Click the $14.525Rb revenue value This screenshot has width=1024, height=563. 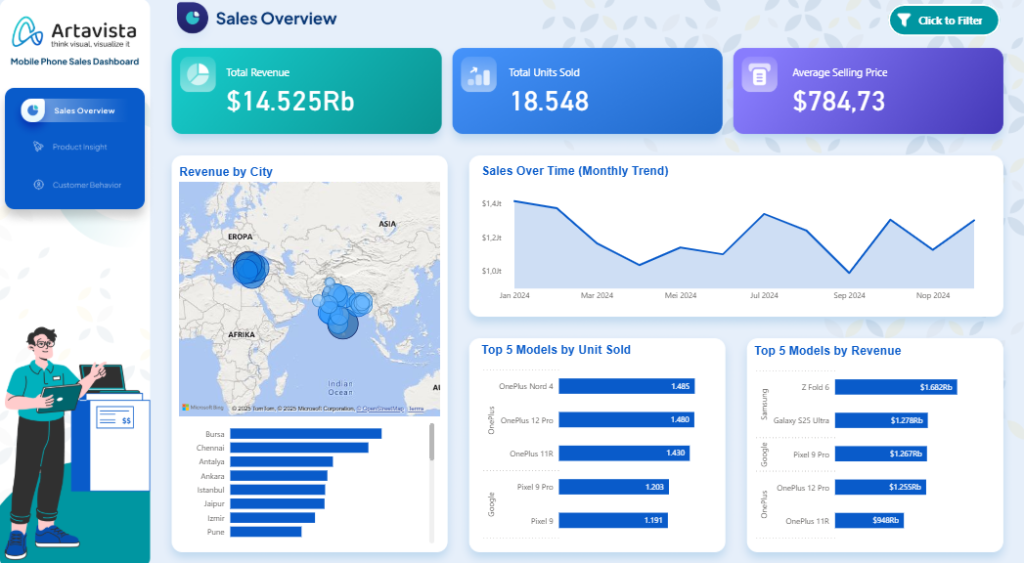click(x=291, y=101)
